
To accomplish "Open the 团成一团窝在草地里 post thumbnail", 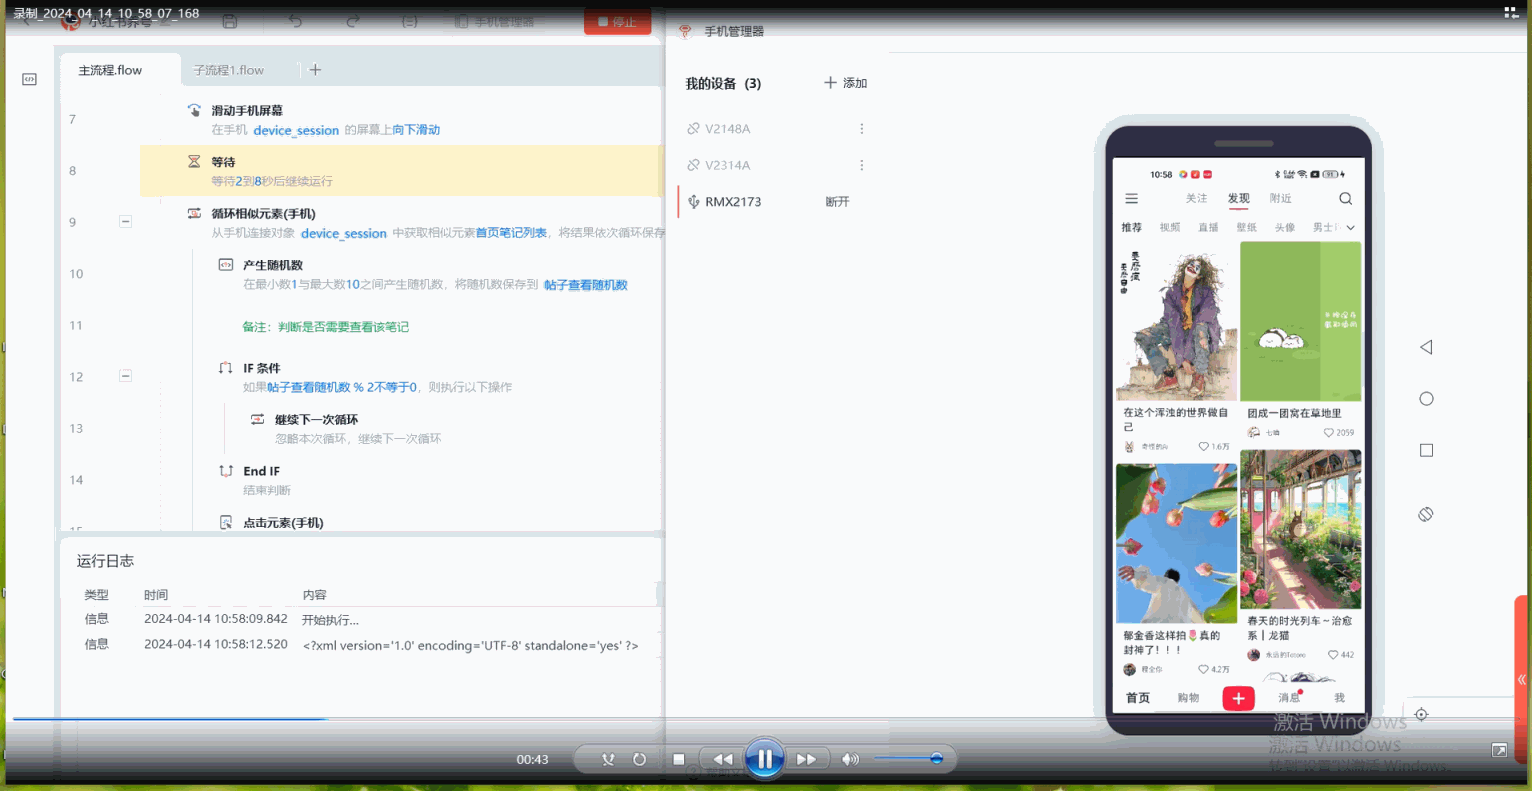I will pos(1300,321).
